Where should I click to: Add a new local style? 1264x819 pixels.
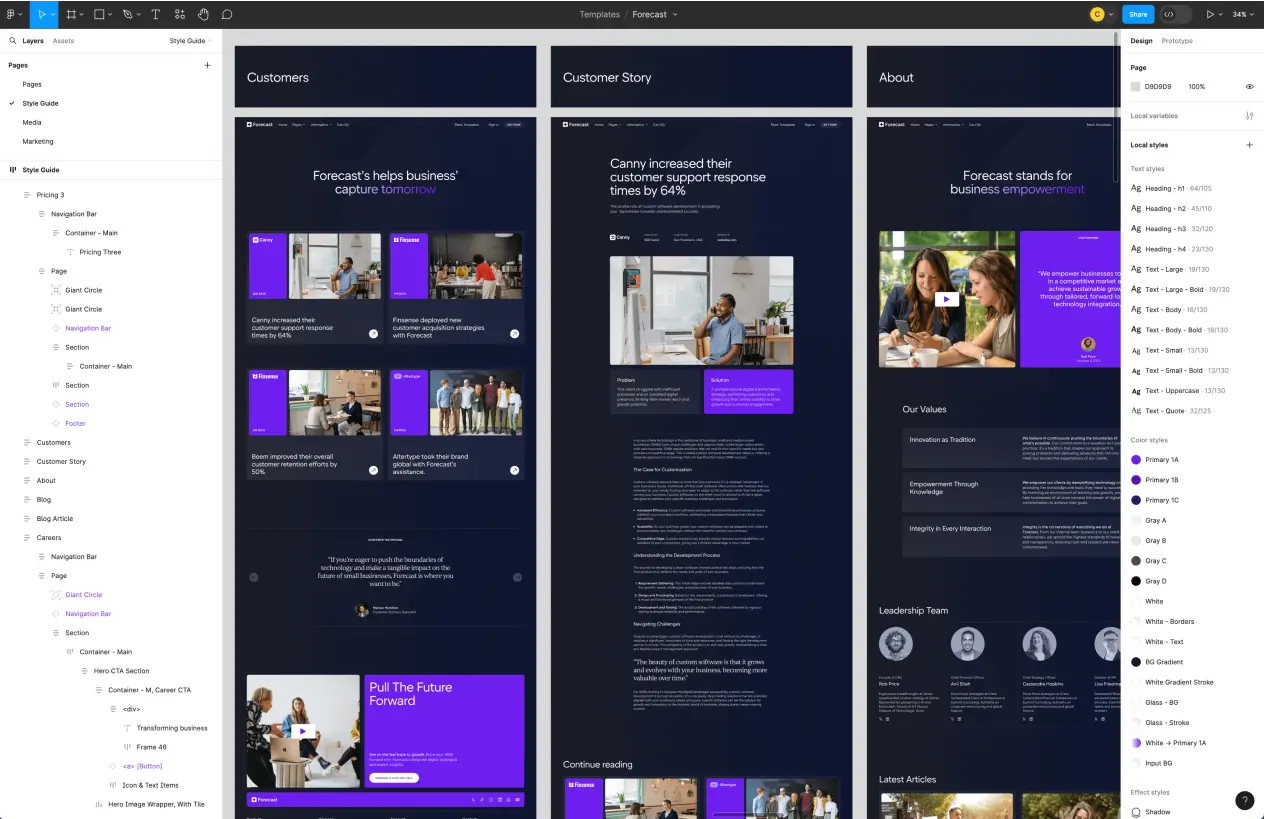click(1249, 145)
